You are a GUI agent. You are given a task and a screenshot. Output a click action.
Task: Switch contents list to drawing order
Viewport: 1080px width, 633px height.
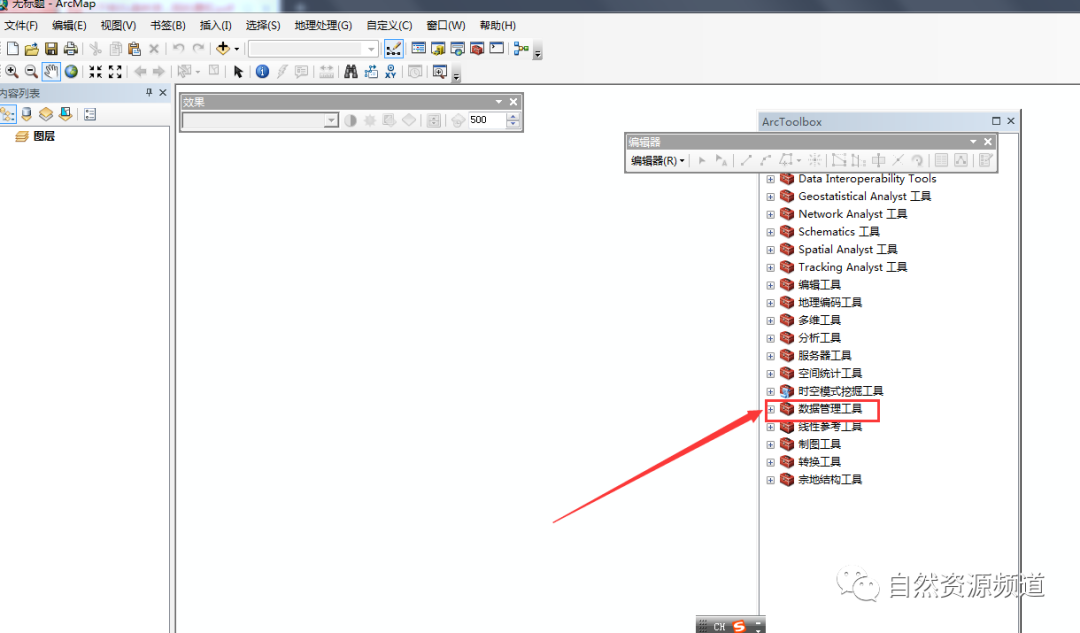pyautogui.click(x=8, y=114)
